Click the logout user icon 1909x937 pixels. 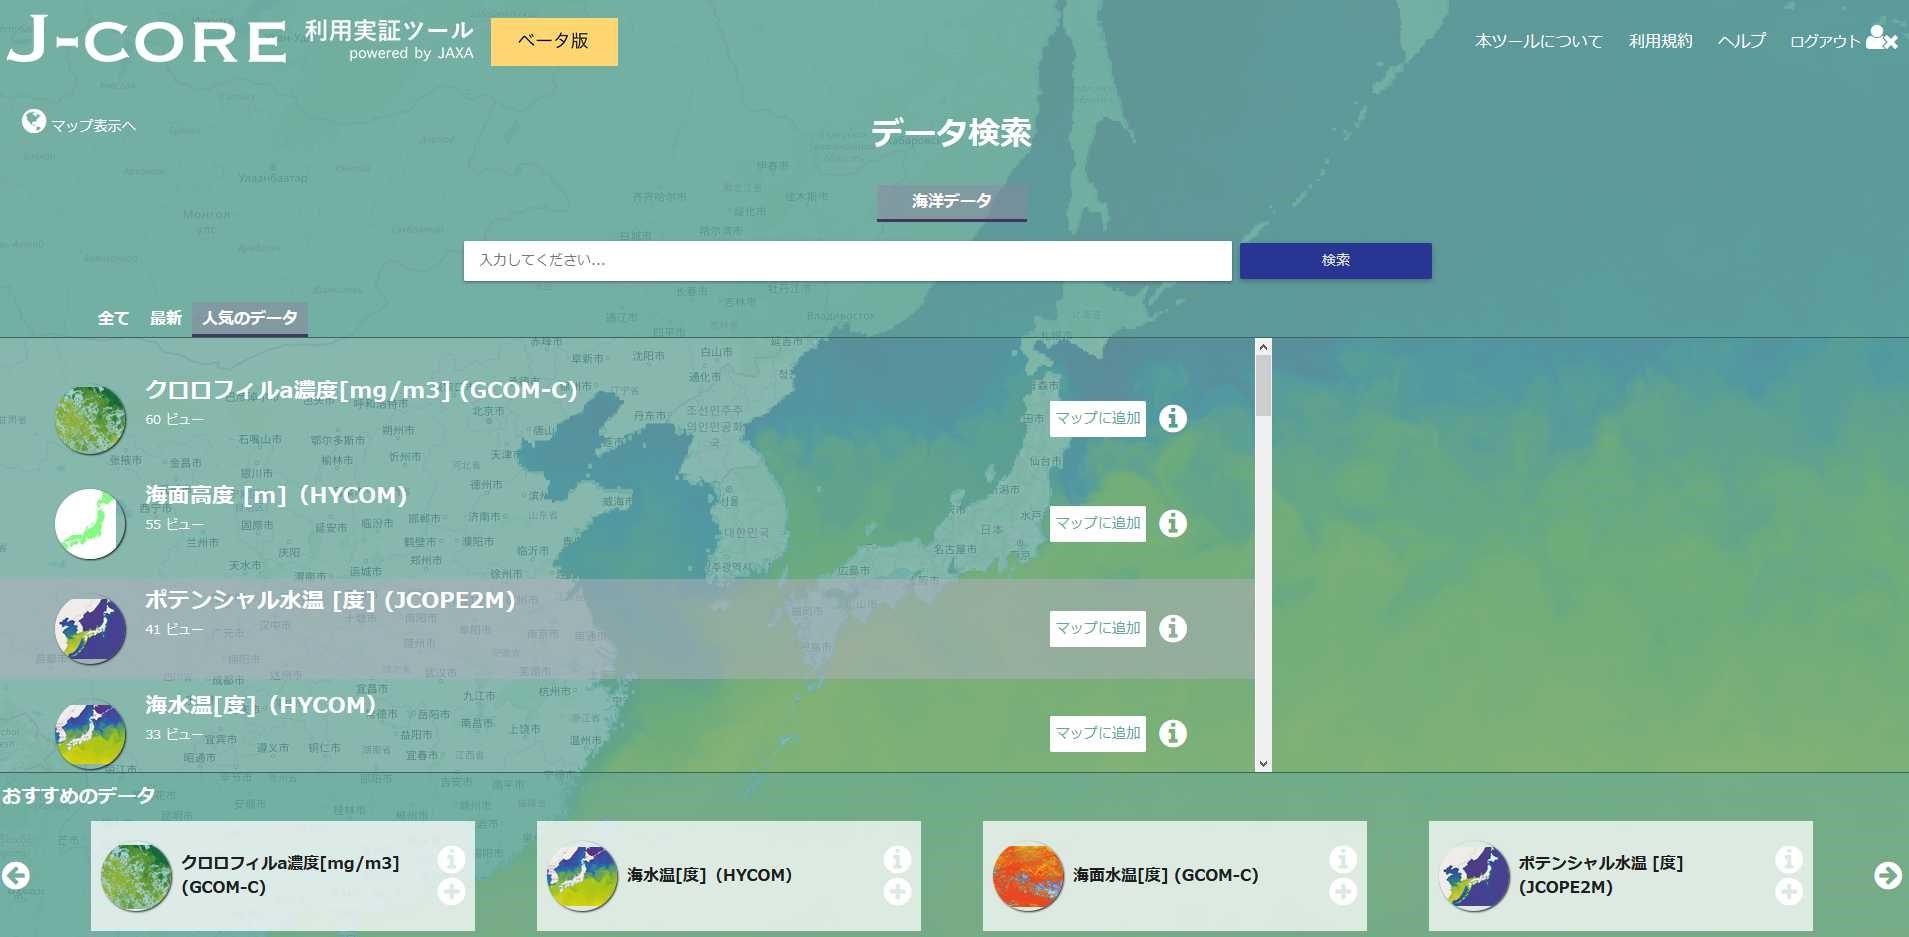(x=1881, y=38)
